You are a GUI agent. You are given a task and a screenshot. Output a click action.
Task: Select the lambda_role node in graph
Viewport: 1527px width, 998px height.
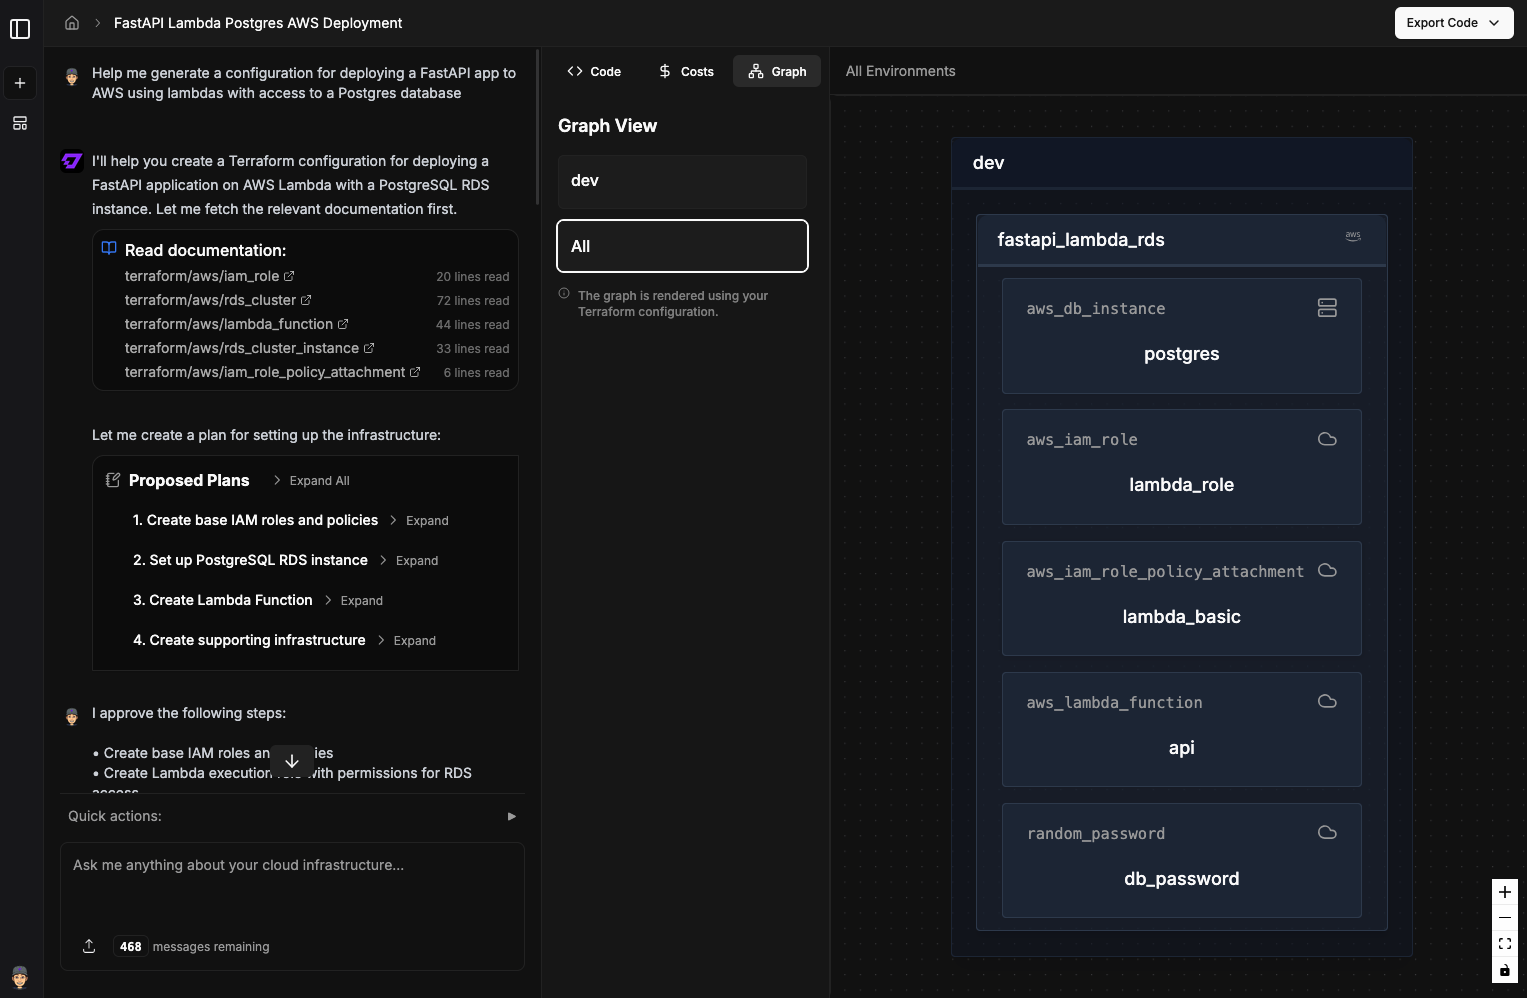pos(1182,467)
